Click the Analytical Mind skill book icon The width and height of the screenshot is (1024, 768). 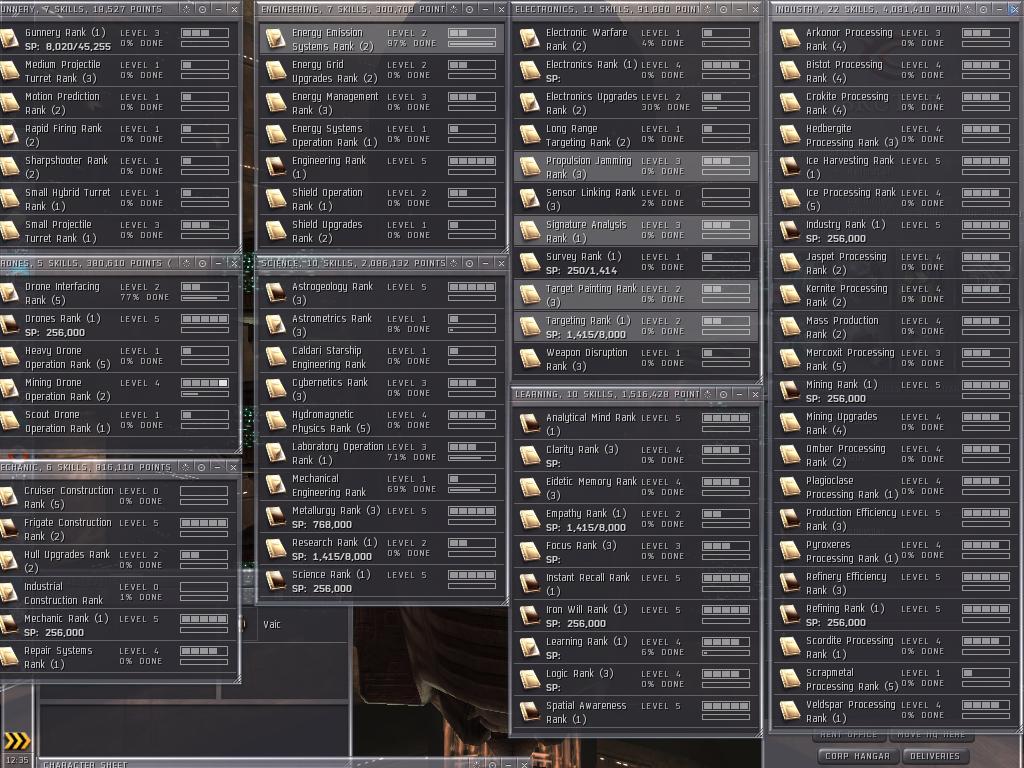(530, 424)
